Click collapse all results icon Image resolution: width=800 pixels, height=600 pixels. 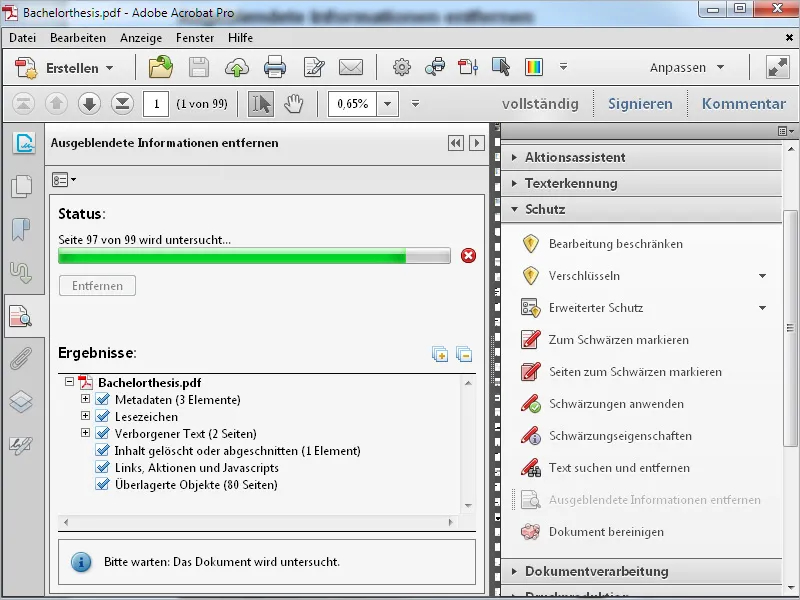[x=464, y=354]
